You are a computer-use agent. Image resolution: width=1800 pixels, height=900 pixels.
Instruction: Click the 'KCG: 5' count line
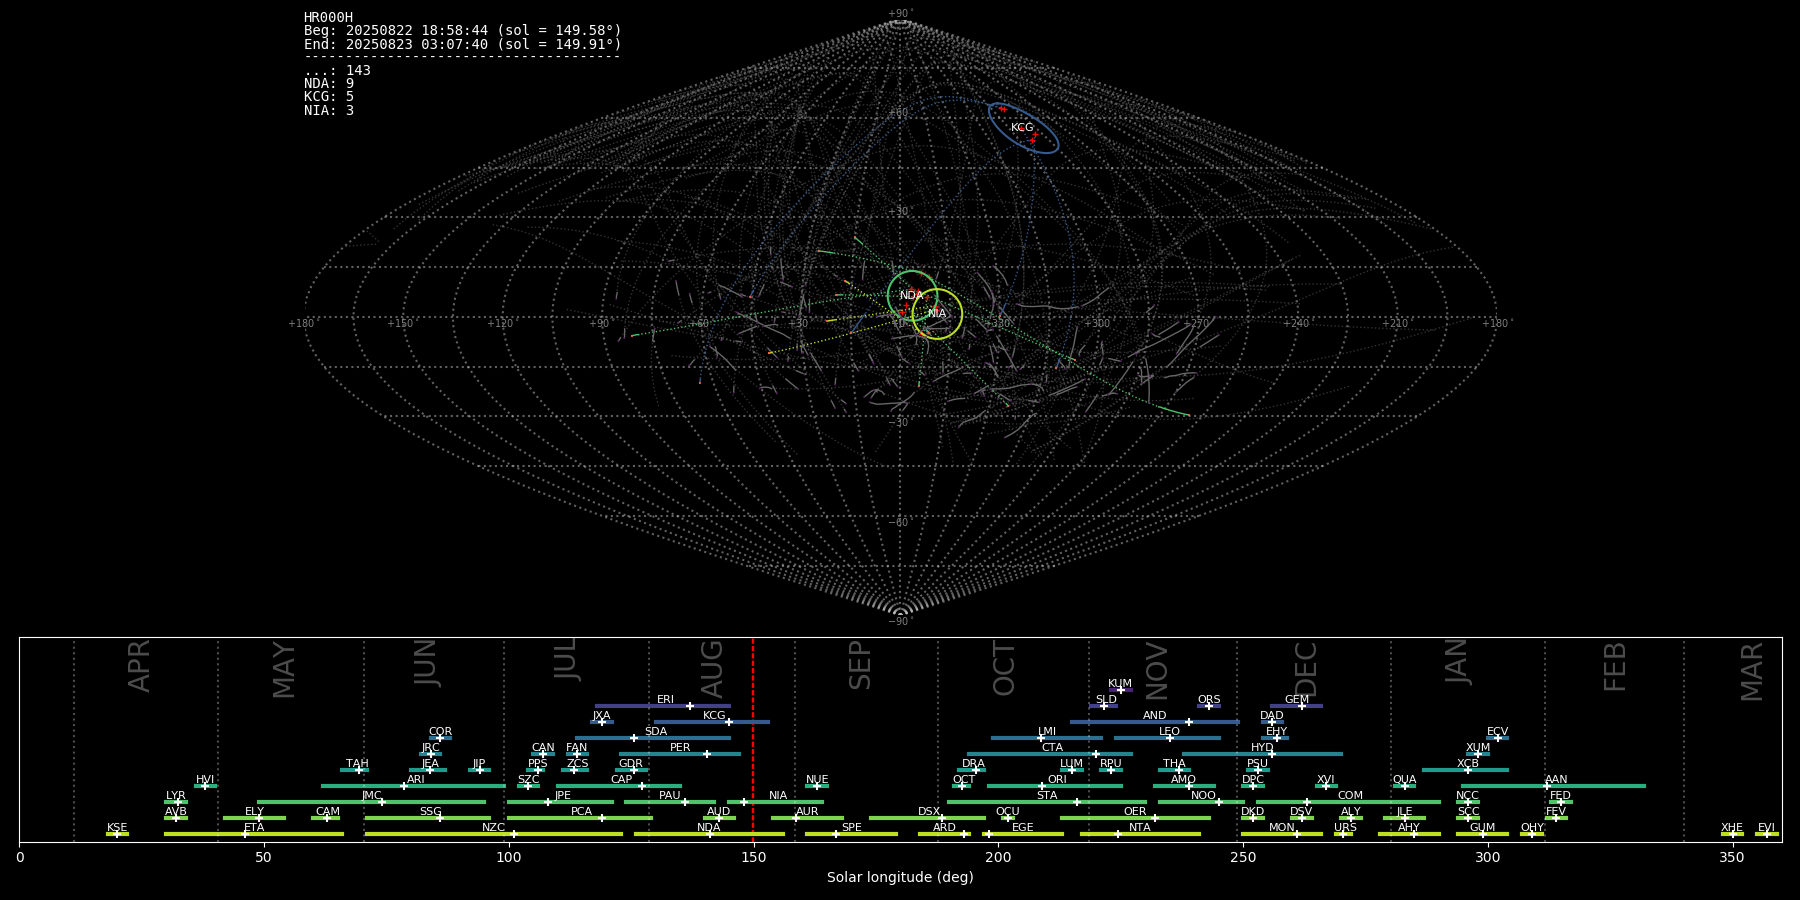point(329,96)
